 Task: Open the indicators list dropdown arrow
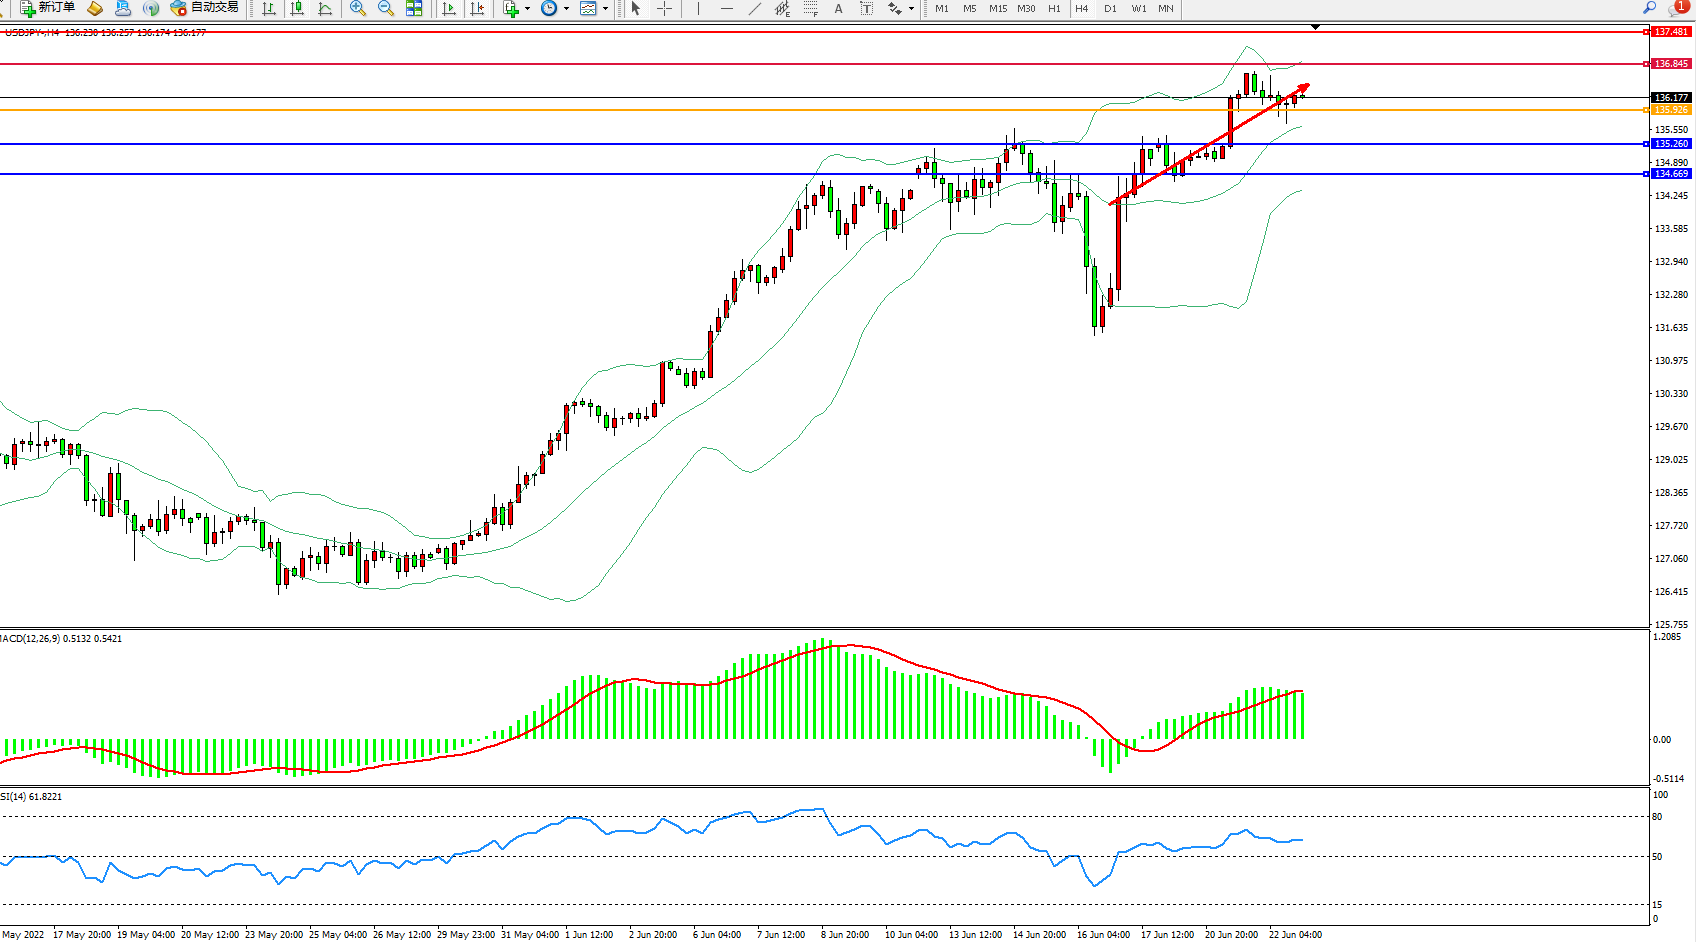(x=527, y=8)
